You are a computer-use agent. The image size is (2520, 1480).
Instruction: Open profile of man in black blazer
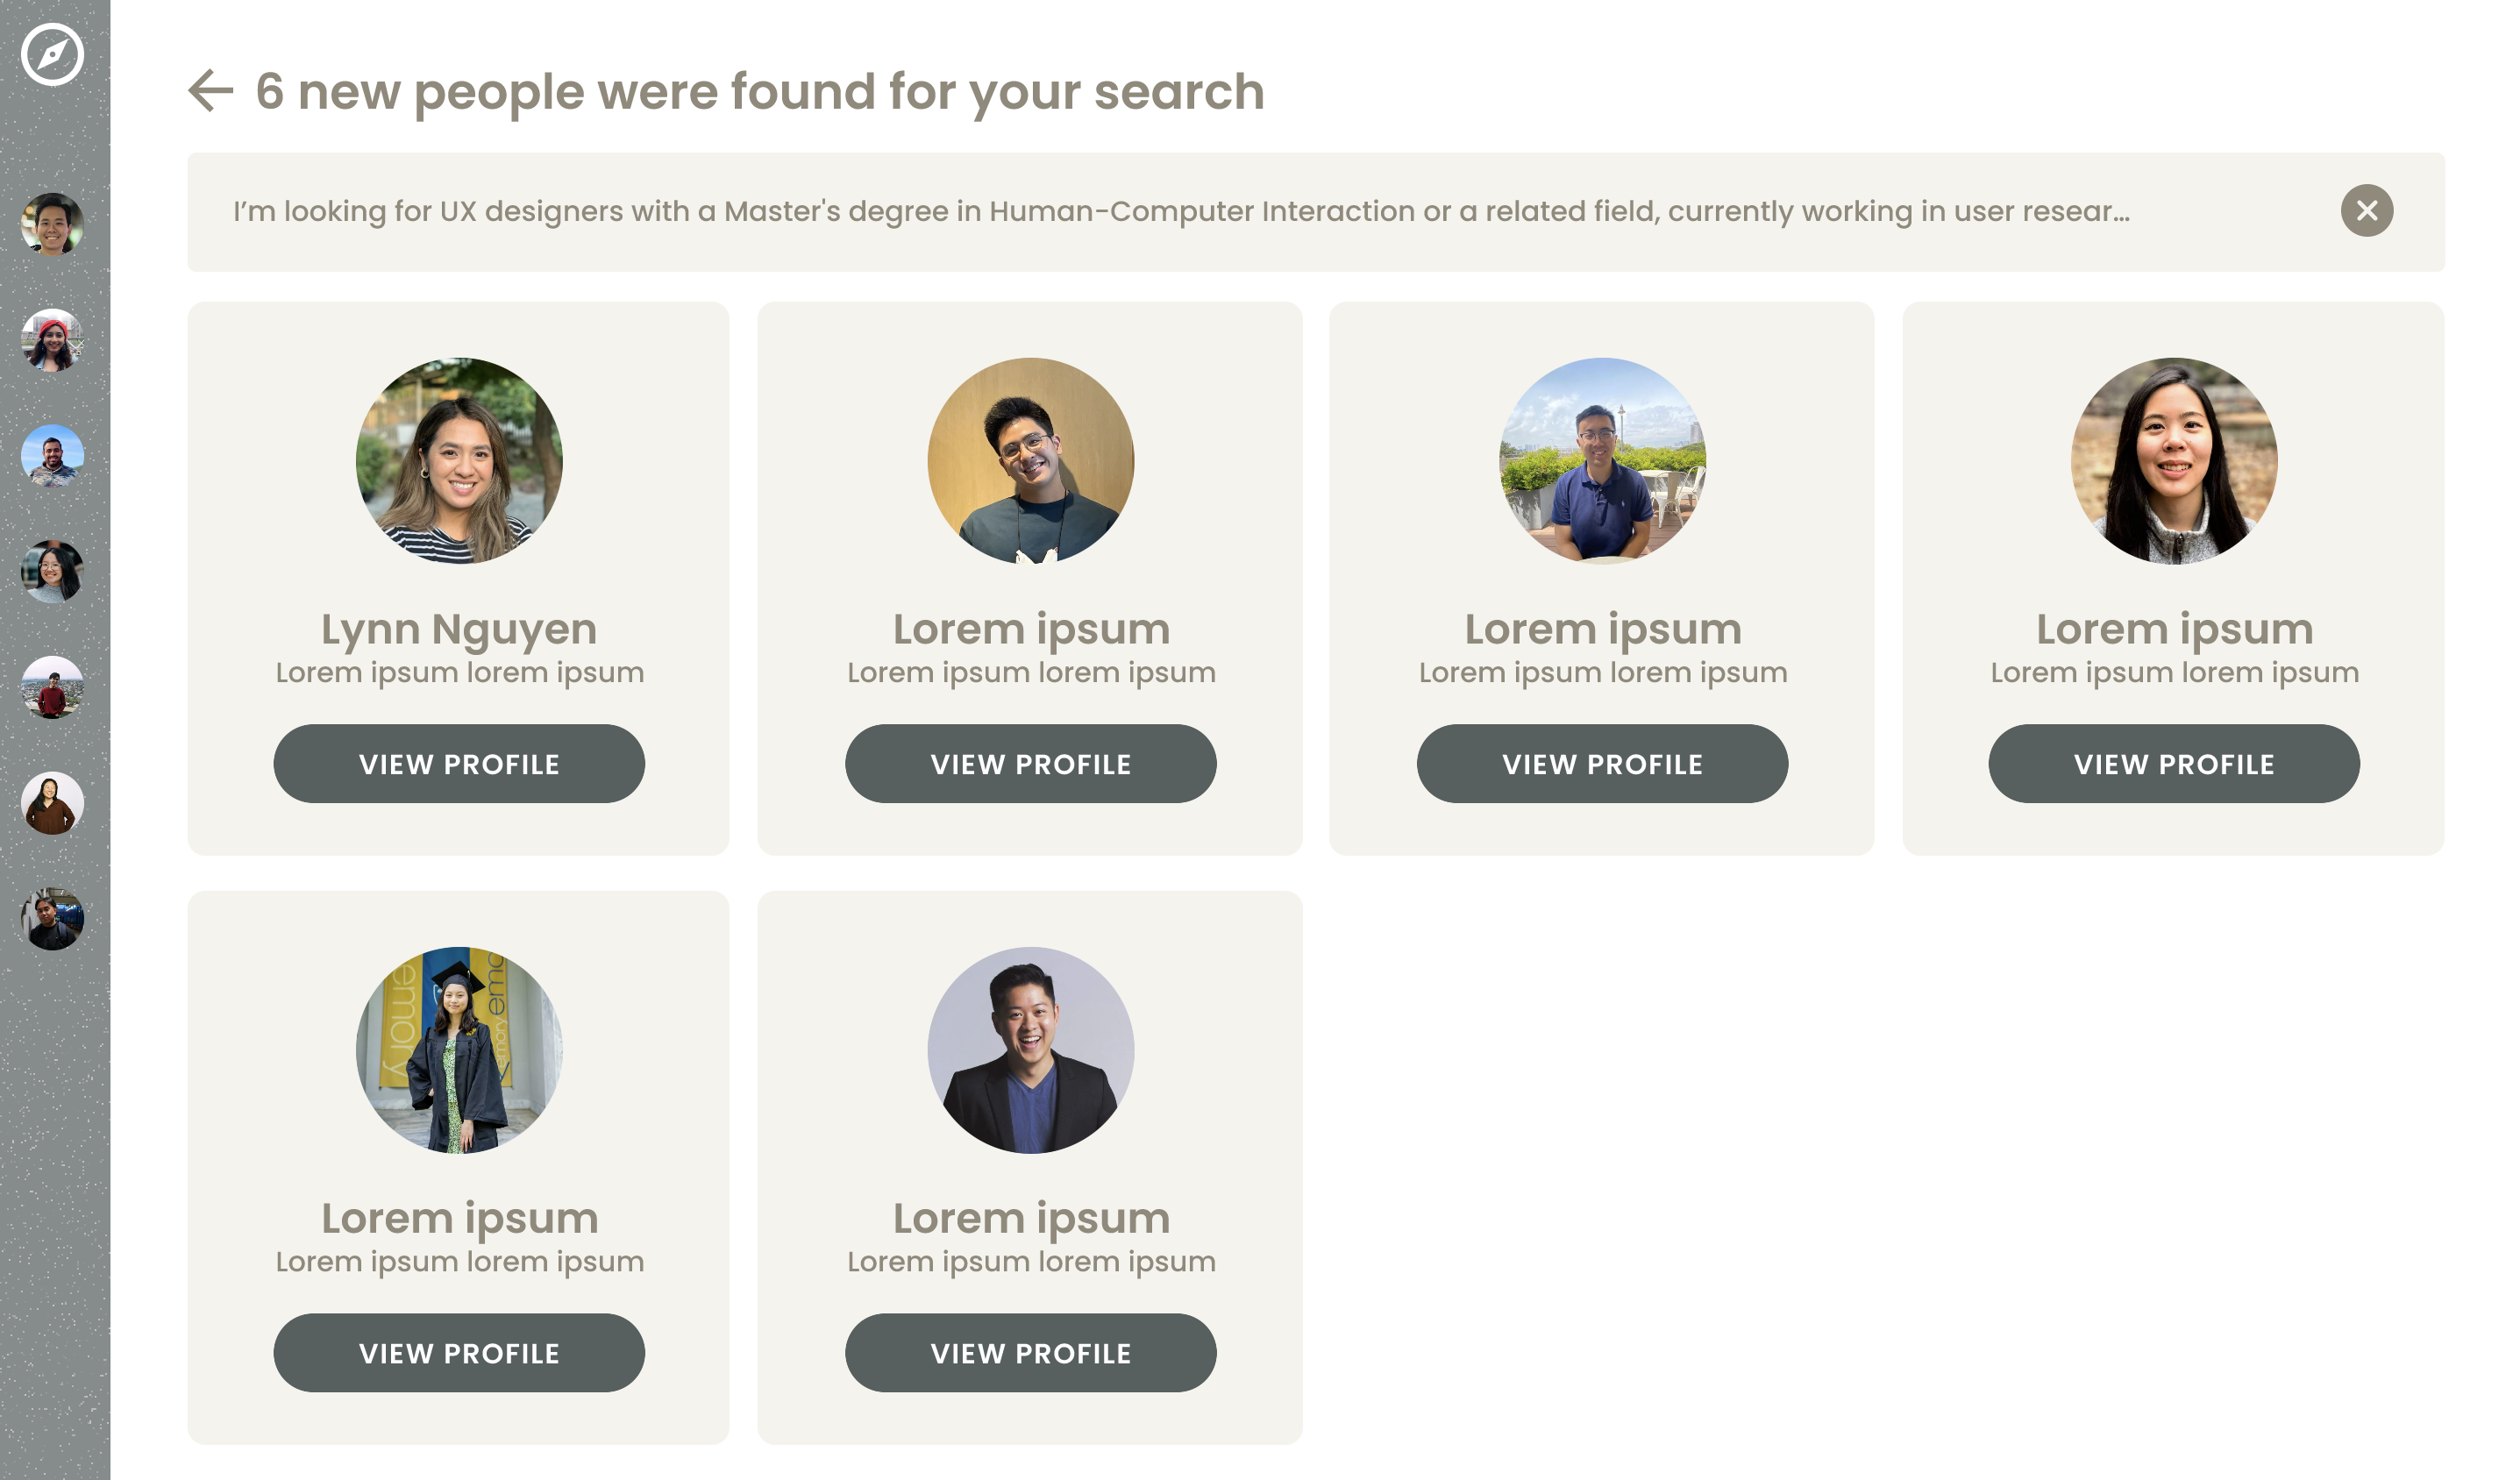1030,1353
